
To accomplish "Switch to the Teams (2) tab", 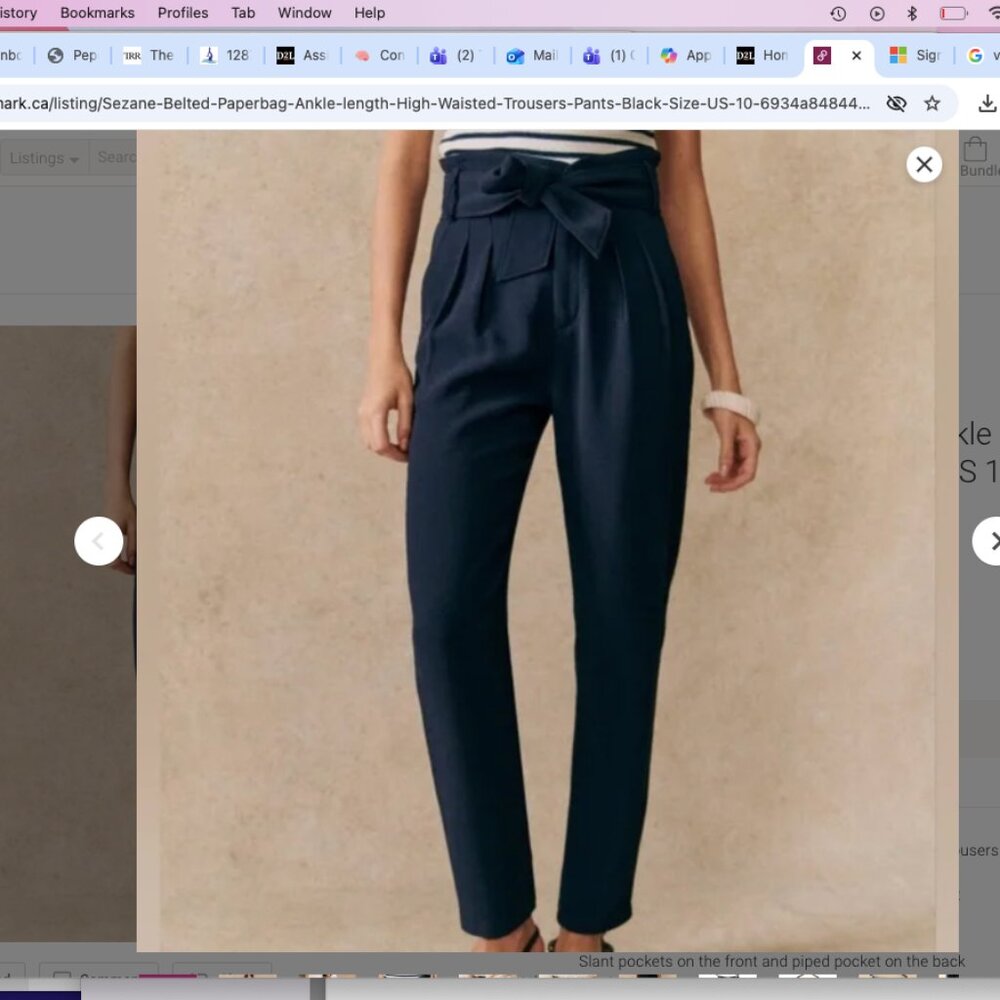I will click(455, 55).
